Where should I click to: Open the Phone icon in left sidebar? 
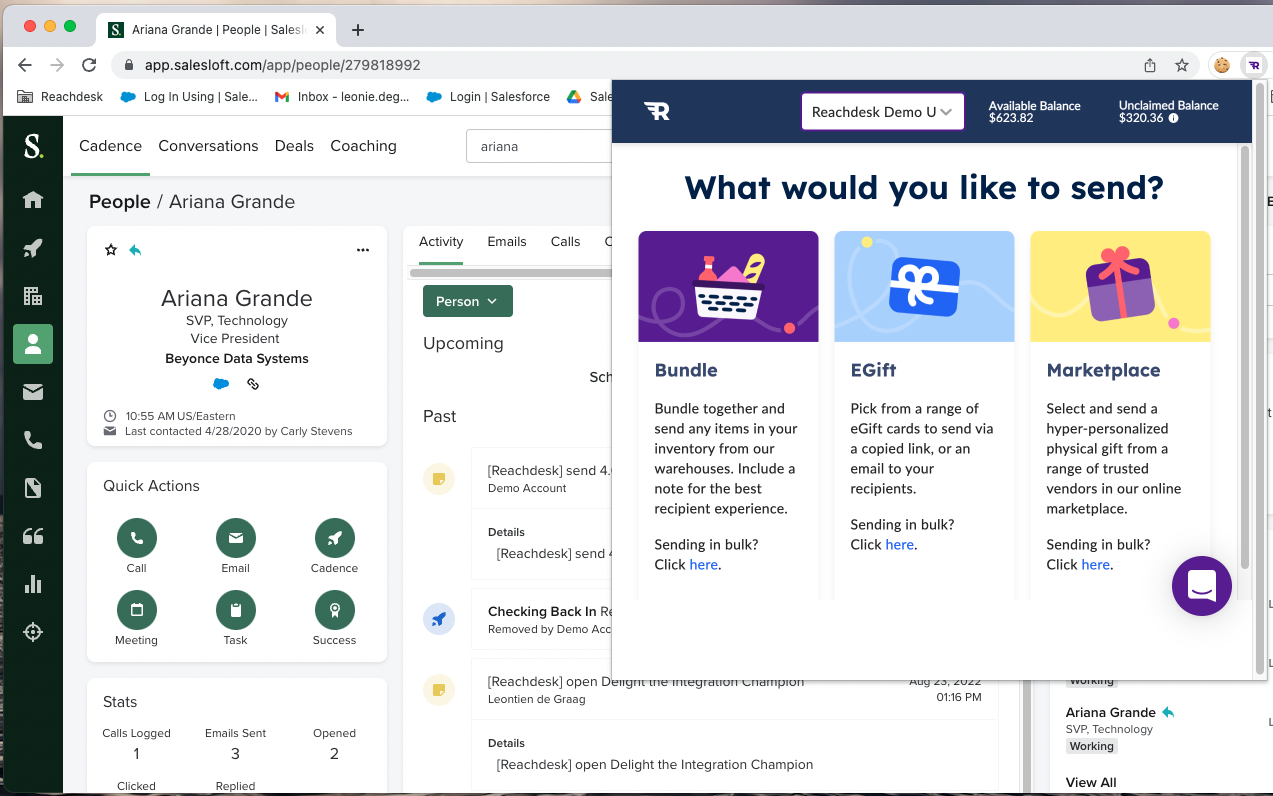[x=33, y=440]
